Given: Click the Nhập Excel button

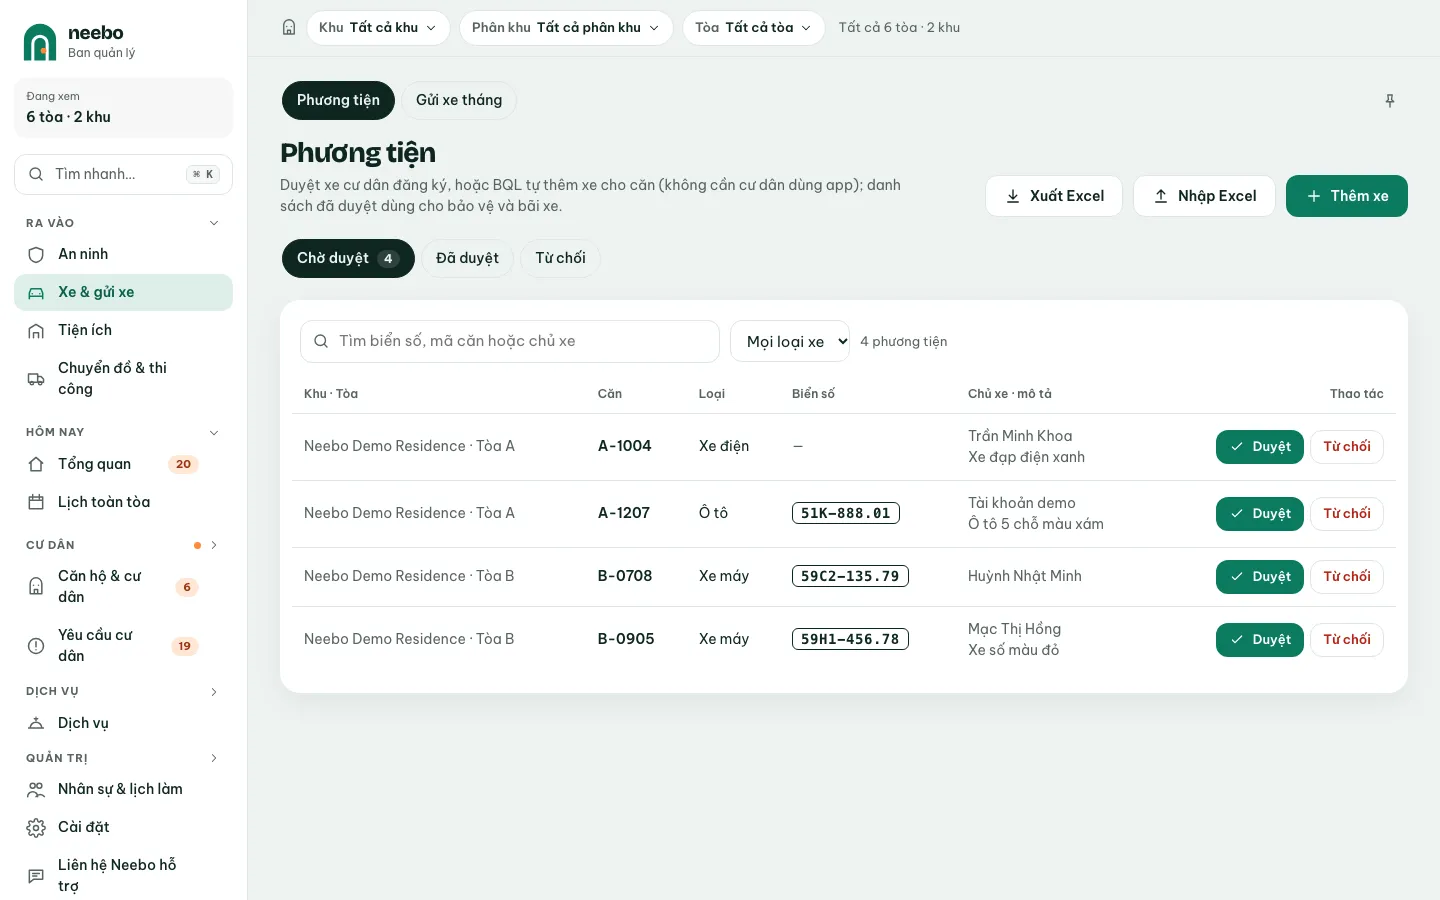Looking at the screenshot, I should pos(1204,196).
